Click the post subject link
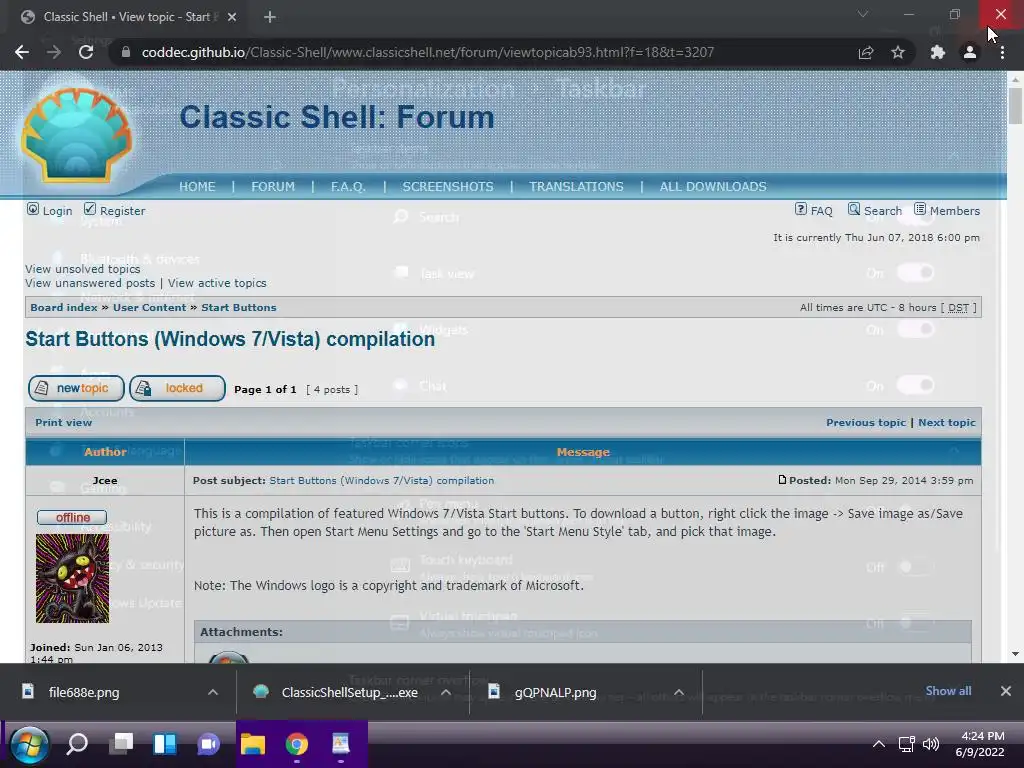The image size is (1024, 768). click(x=381, y=481)
